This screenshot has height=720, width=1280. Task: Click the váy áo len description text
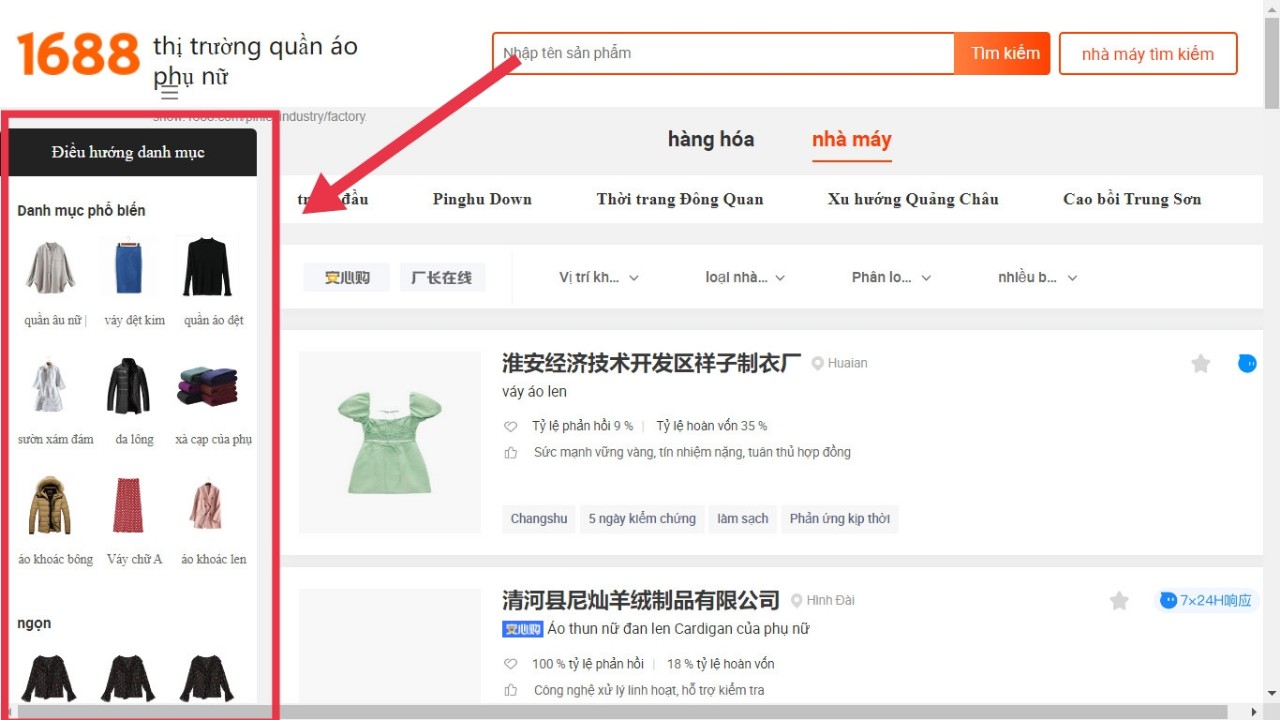[534, 391]
